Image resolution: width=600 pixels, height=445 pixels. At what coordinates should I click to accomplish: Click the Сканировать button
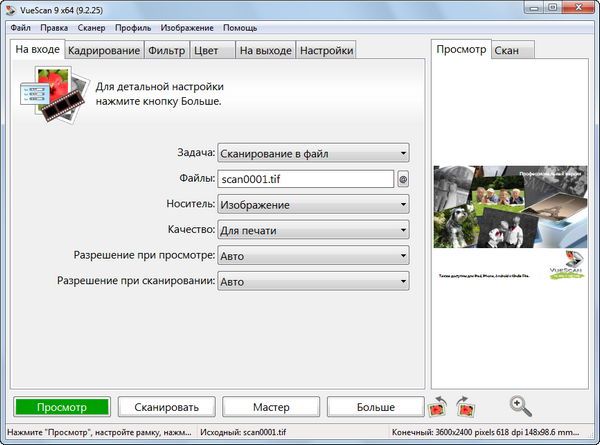(166, 407)
